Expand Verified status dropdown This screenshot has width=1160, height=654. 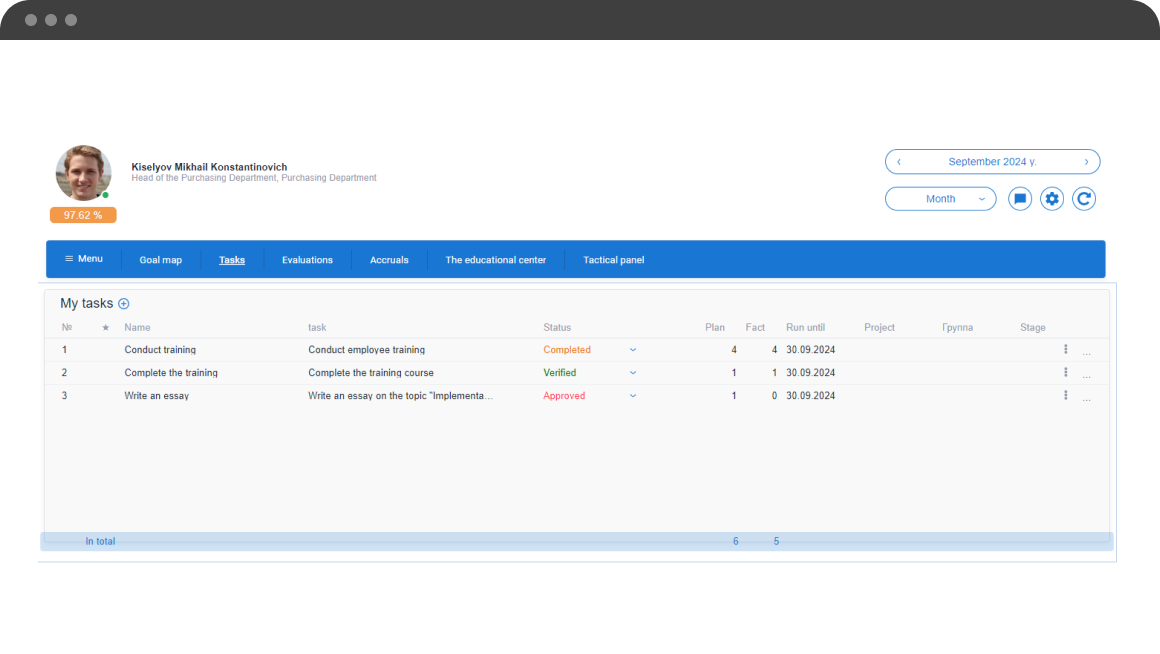[x=633, y=373]
